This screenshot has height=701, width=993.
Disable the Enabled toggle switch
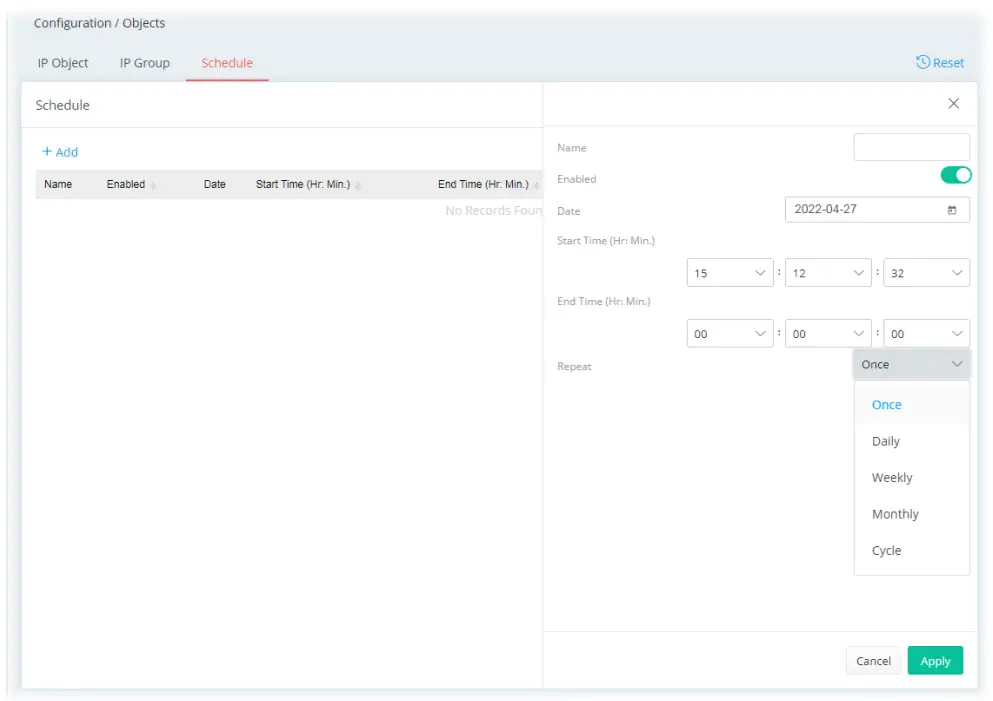click(x=956, y=174)
